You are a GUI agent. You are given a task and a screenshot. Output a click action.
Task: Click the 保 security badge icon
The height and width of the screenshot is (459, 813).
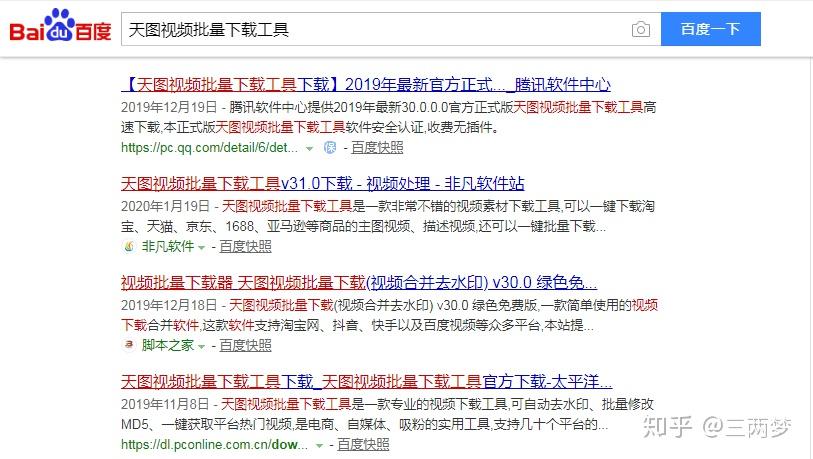point(330,148)
